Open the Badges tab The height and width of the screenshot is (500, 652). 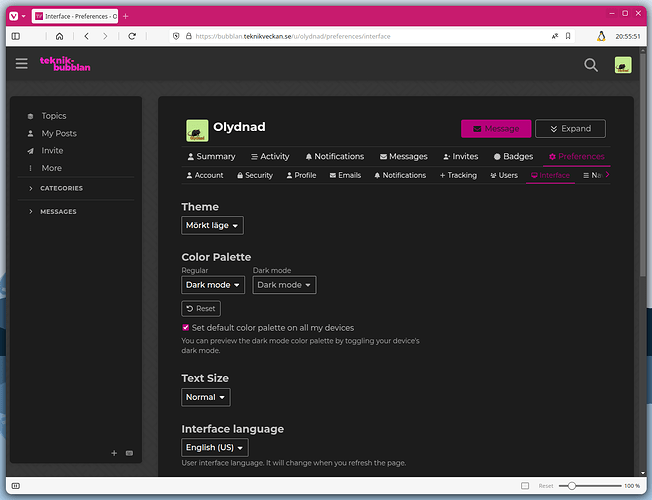513,156
